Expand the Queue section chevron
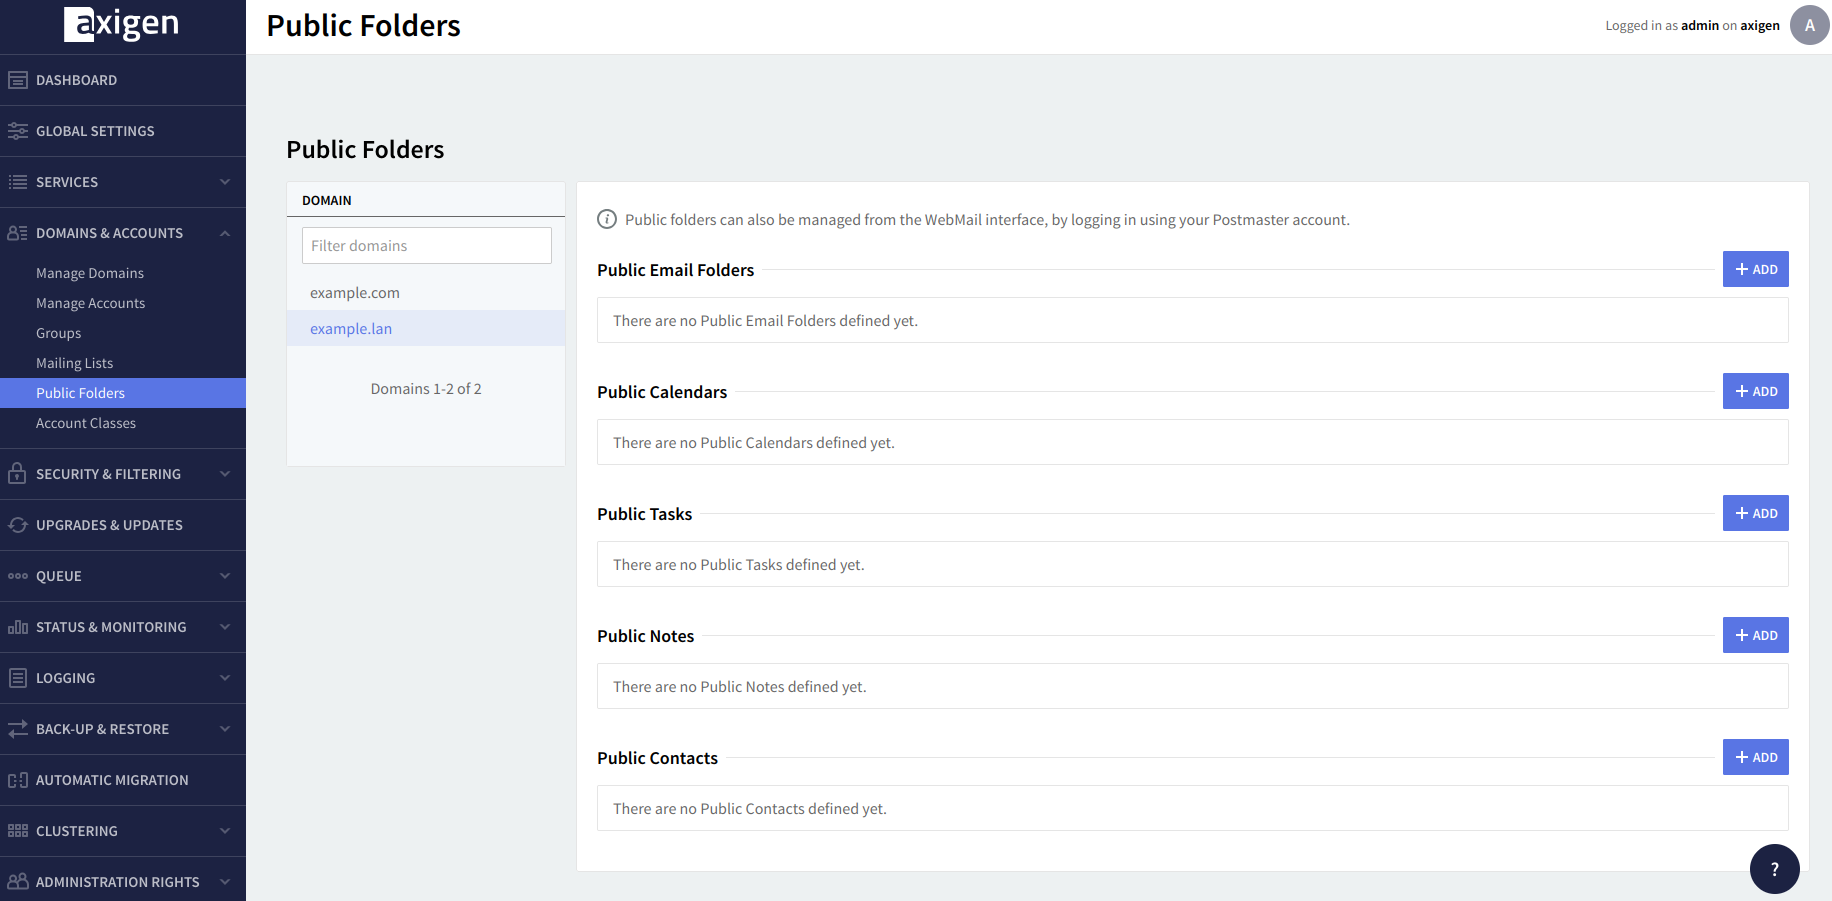1832x901 pixels. point(225,576)
